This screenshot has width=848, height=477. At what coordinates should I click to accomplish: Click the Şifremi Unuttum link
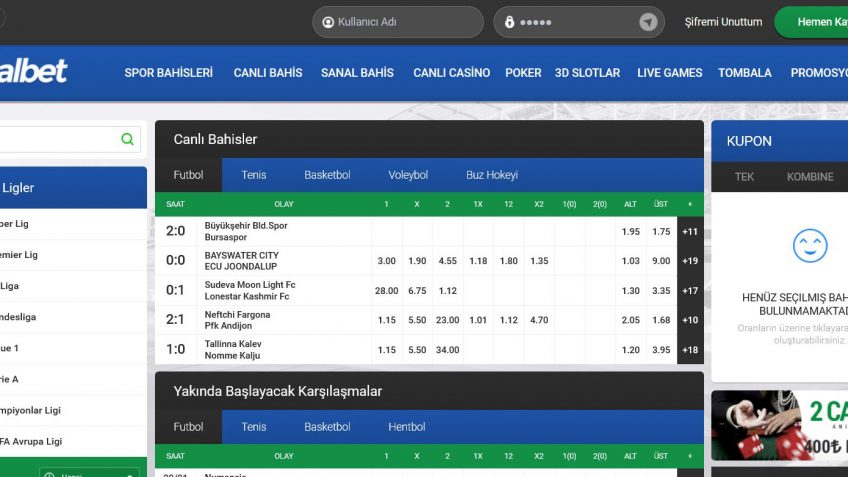(x=723, y=22)
